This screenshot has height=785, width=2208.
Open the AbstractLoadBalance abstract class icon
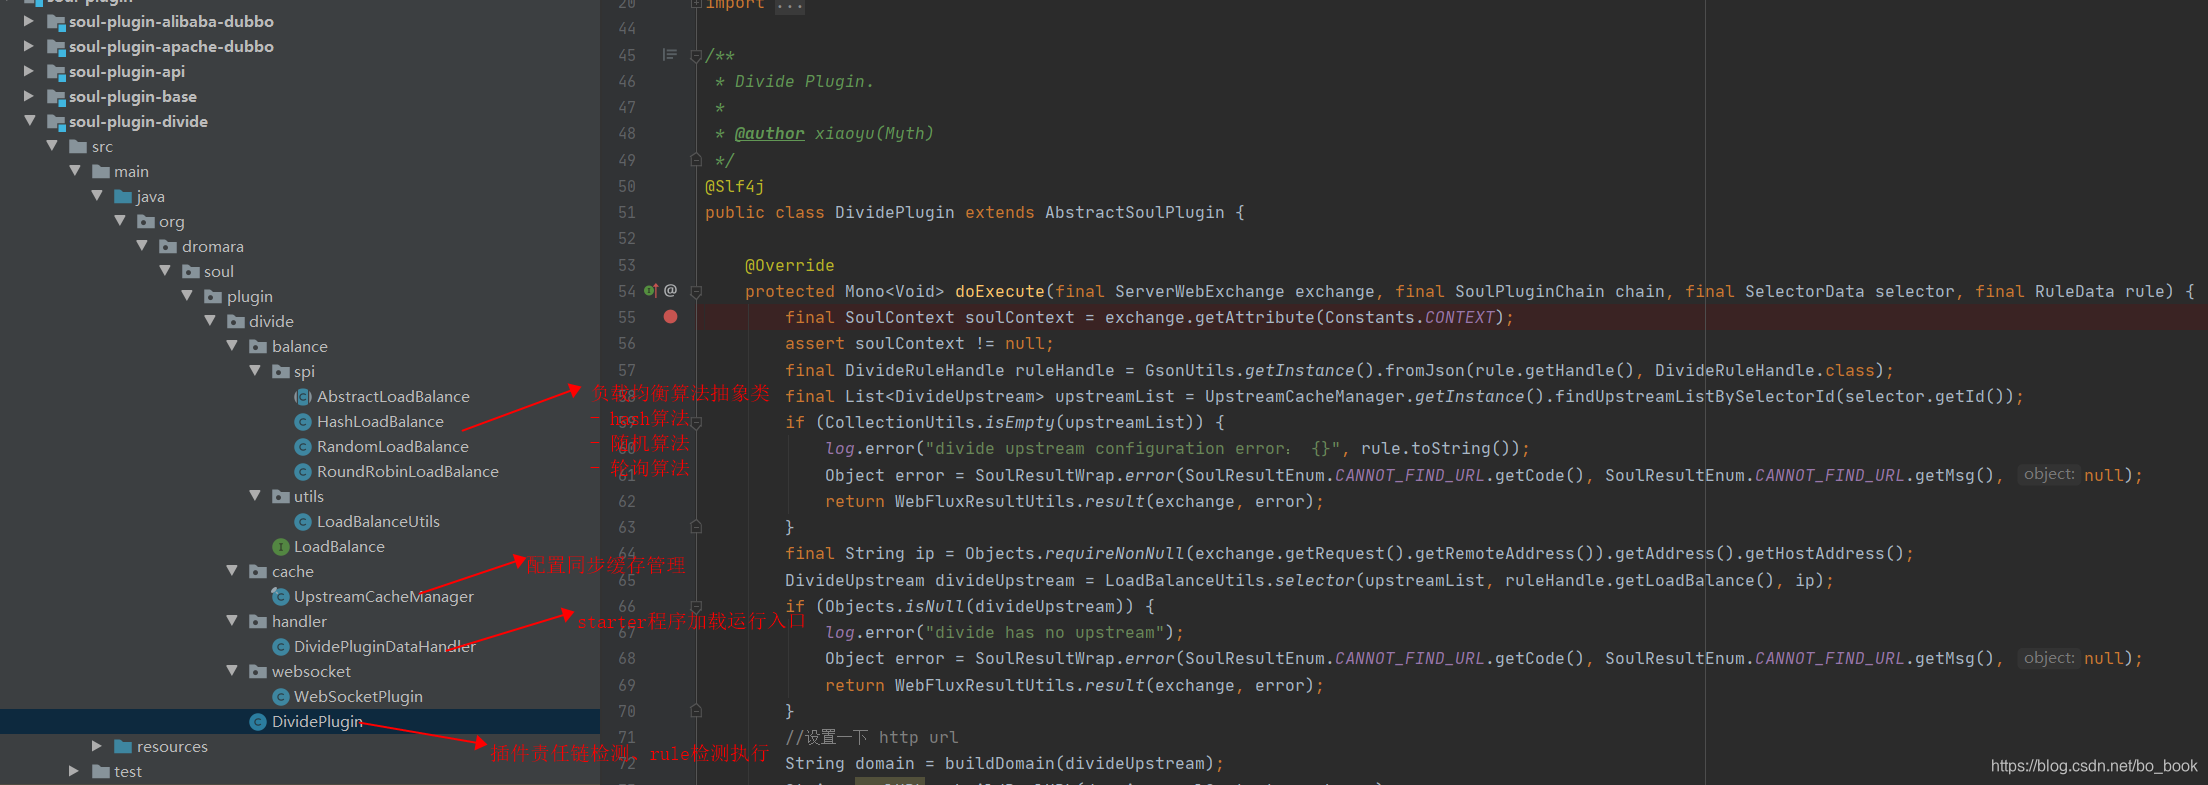click(303, 396)
